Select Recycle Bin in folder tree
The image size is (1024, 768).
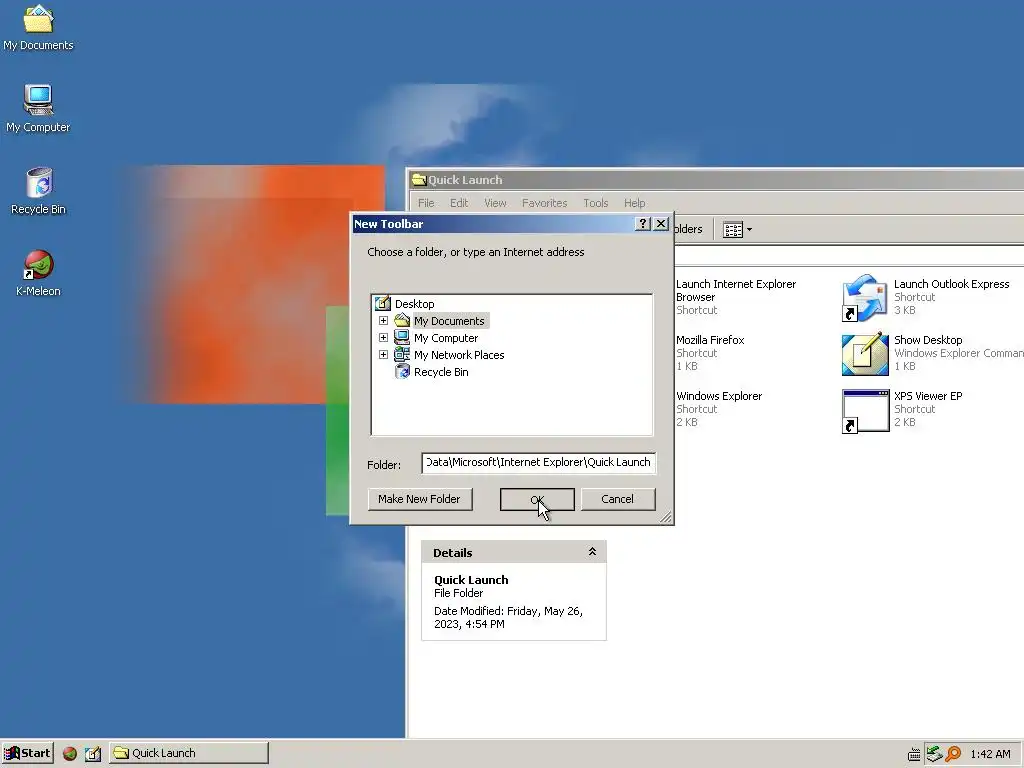(x=441, y=372)
